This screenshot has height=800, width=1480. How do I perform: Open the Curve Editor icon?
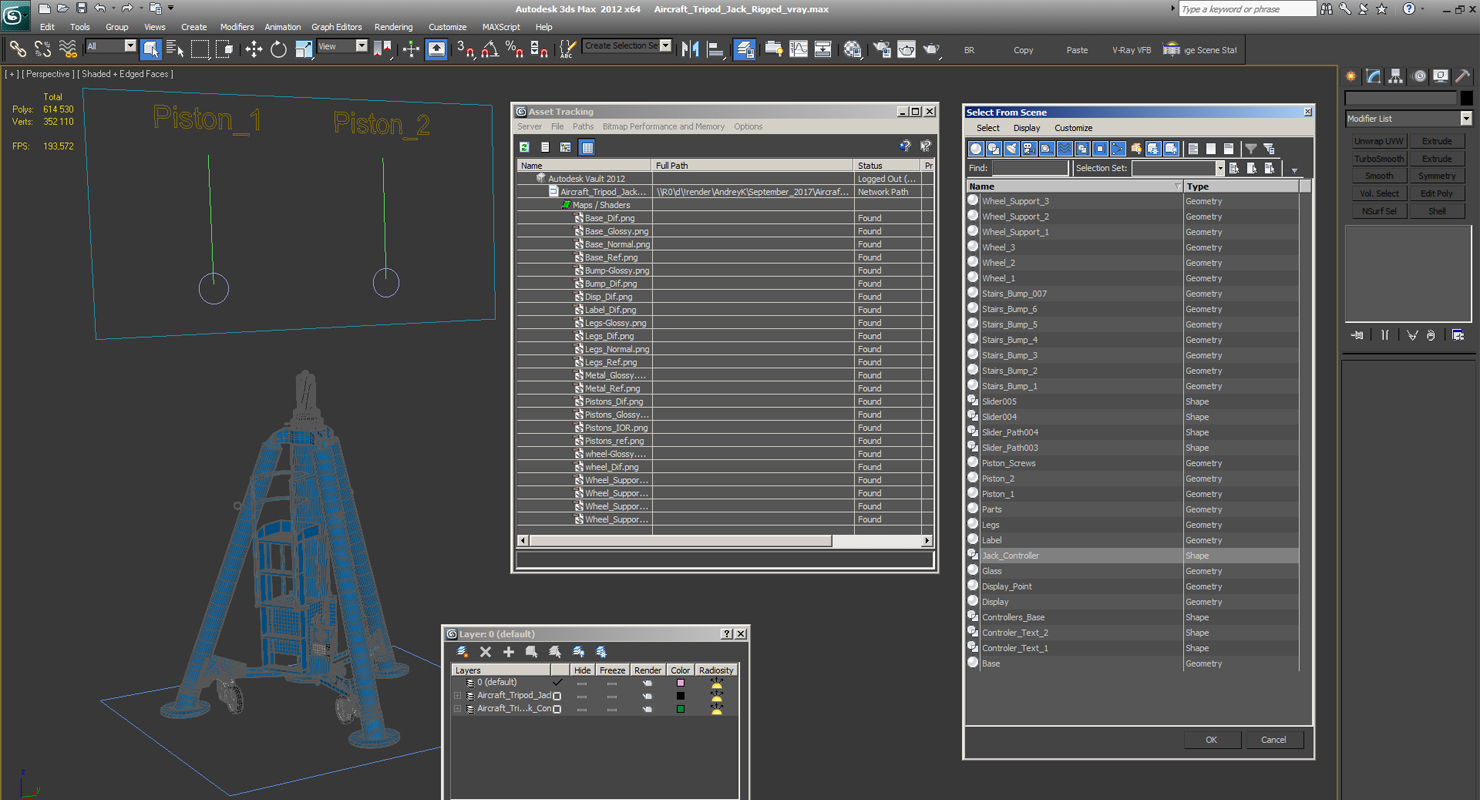799,49
